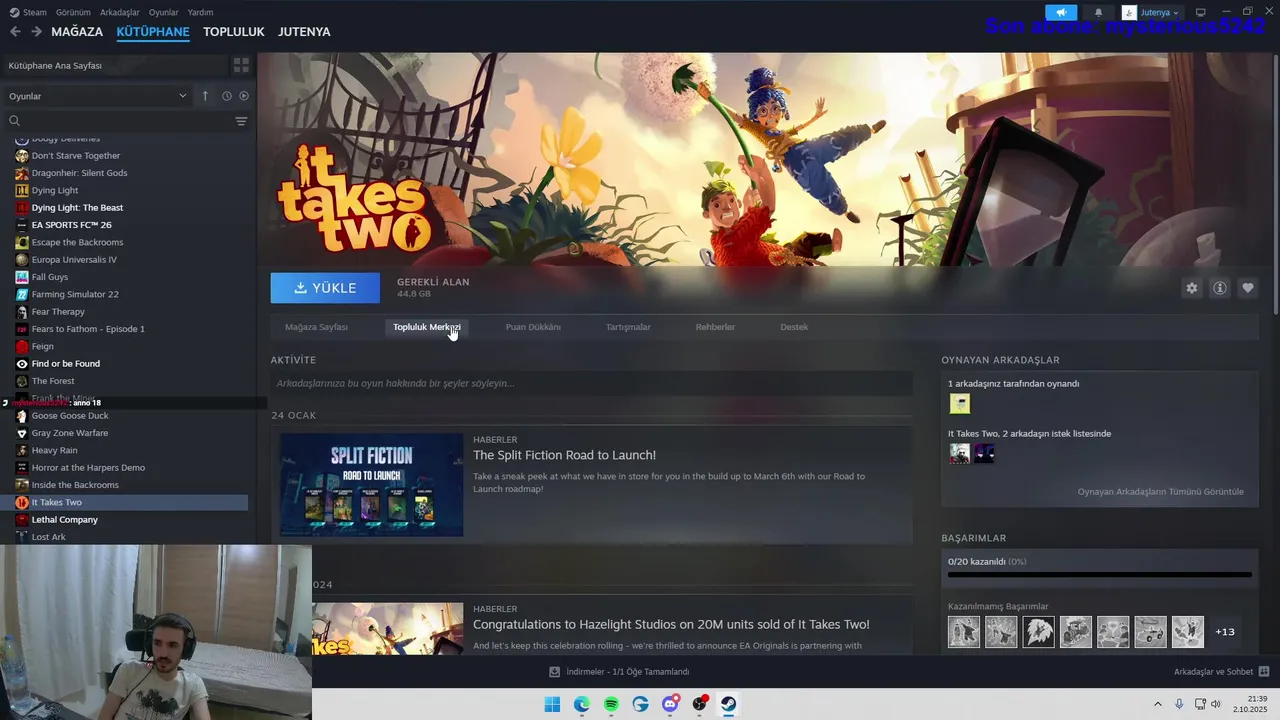Switch to the TOPLULUK section
Image resolution: width=1280 pixels, height=720 pixels.
click(233, 32)
